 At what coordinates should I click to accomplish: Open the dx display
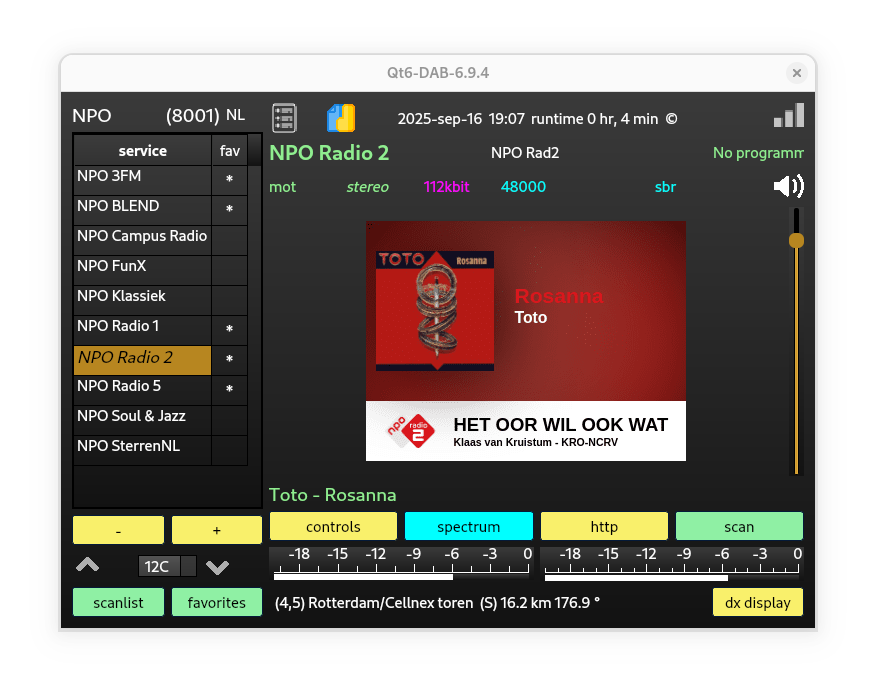coord(757,602)
